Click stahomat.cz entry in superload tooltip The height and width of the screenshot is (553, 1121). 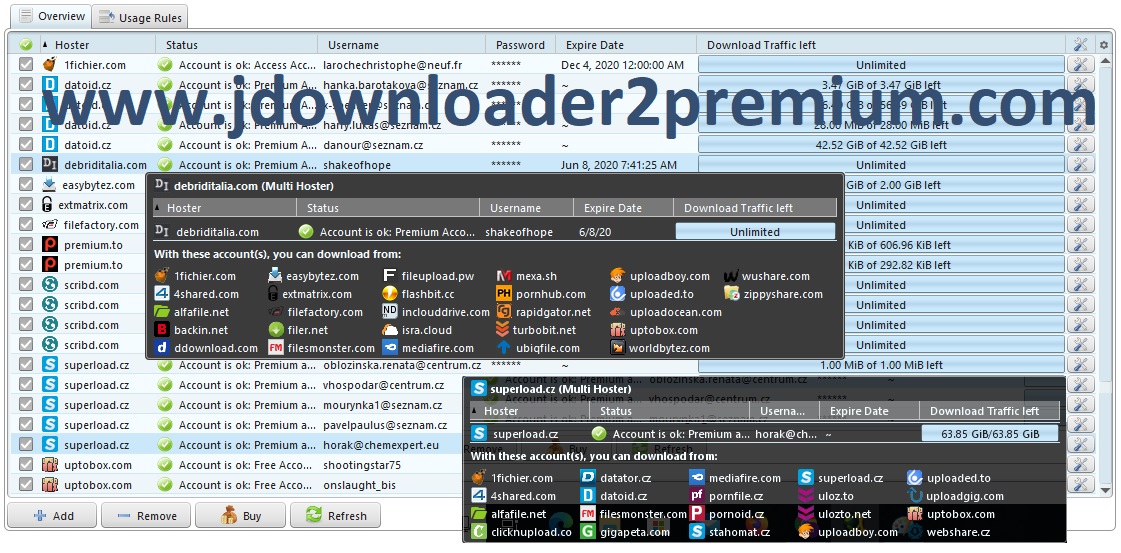(730, 532)
